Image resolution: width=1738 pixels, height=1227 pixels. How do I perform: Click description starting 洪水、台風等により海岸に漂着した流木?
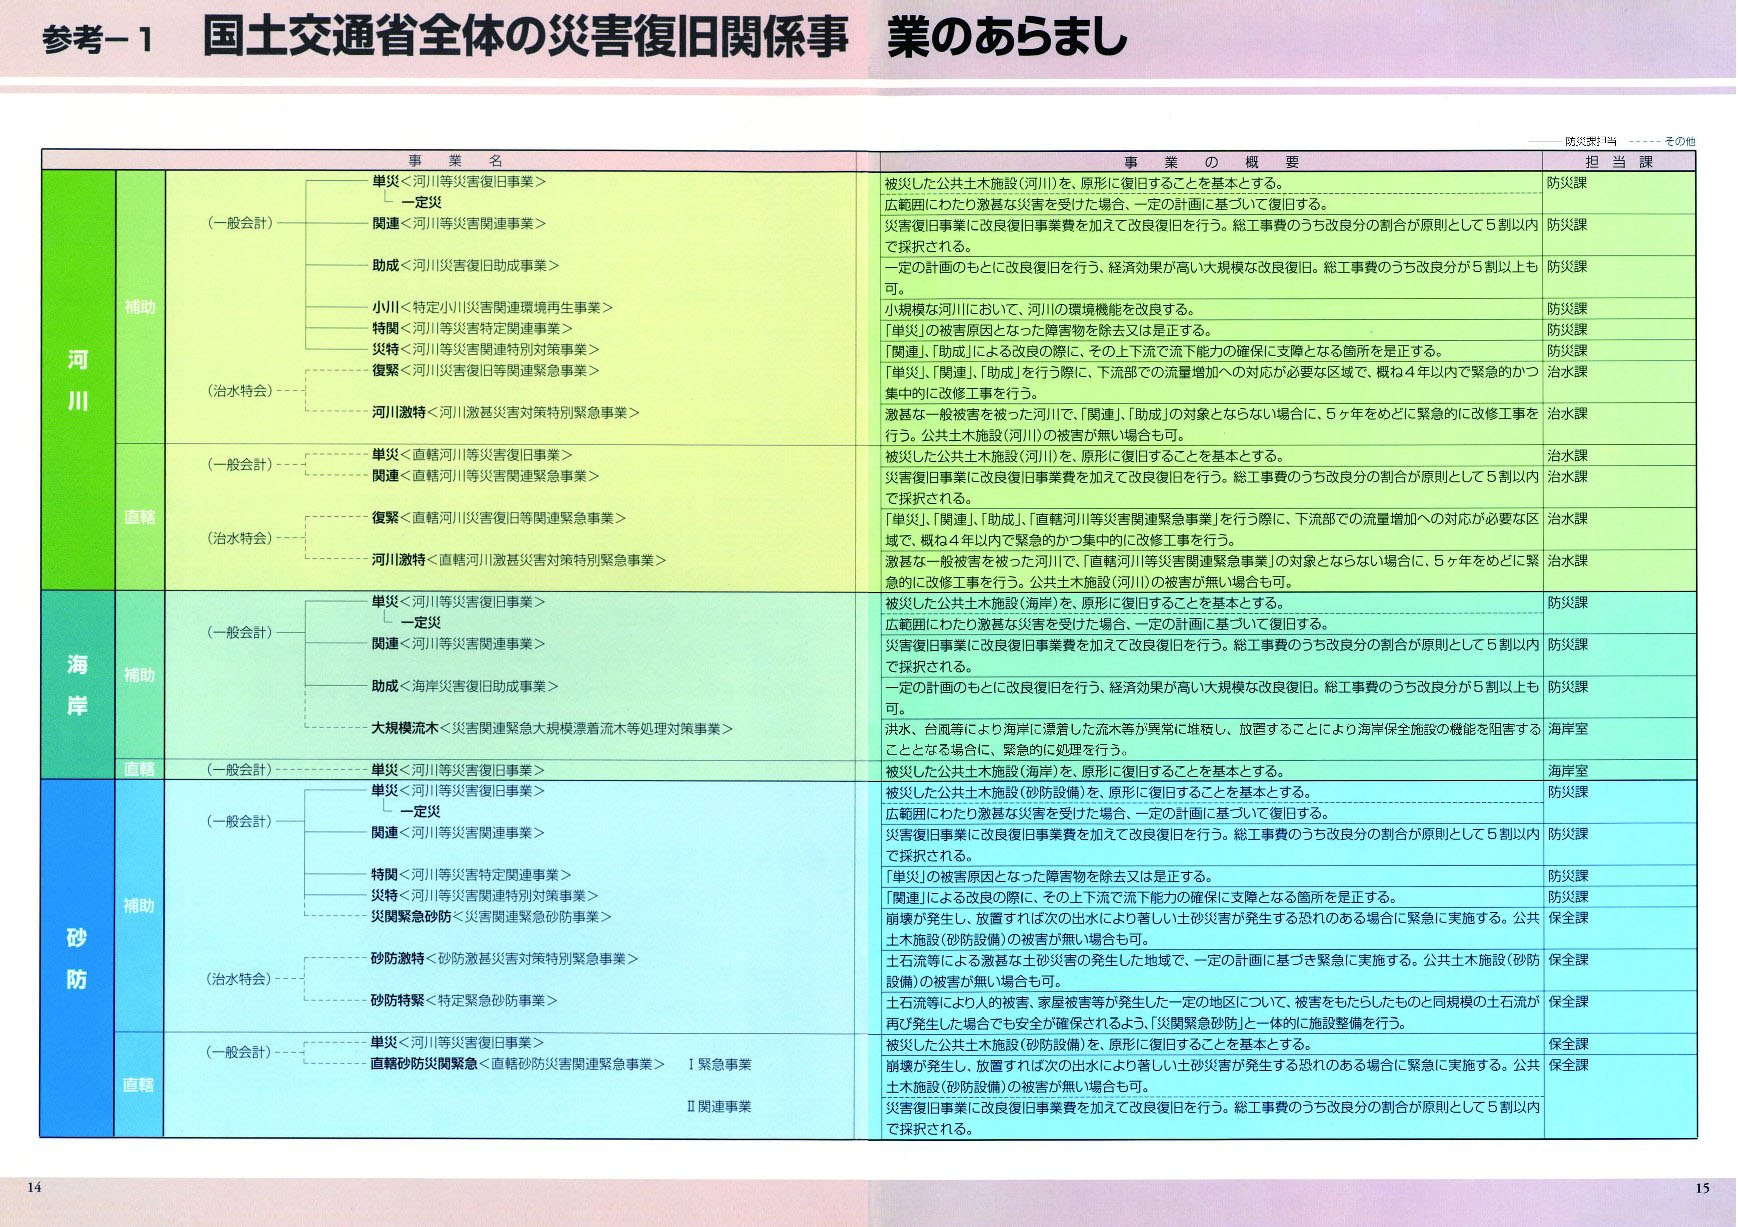point(1212,739)
